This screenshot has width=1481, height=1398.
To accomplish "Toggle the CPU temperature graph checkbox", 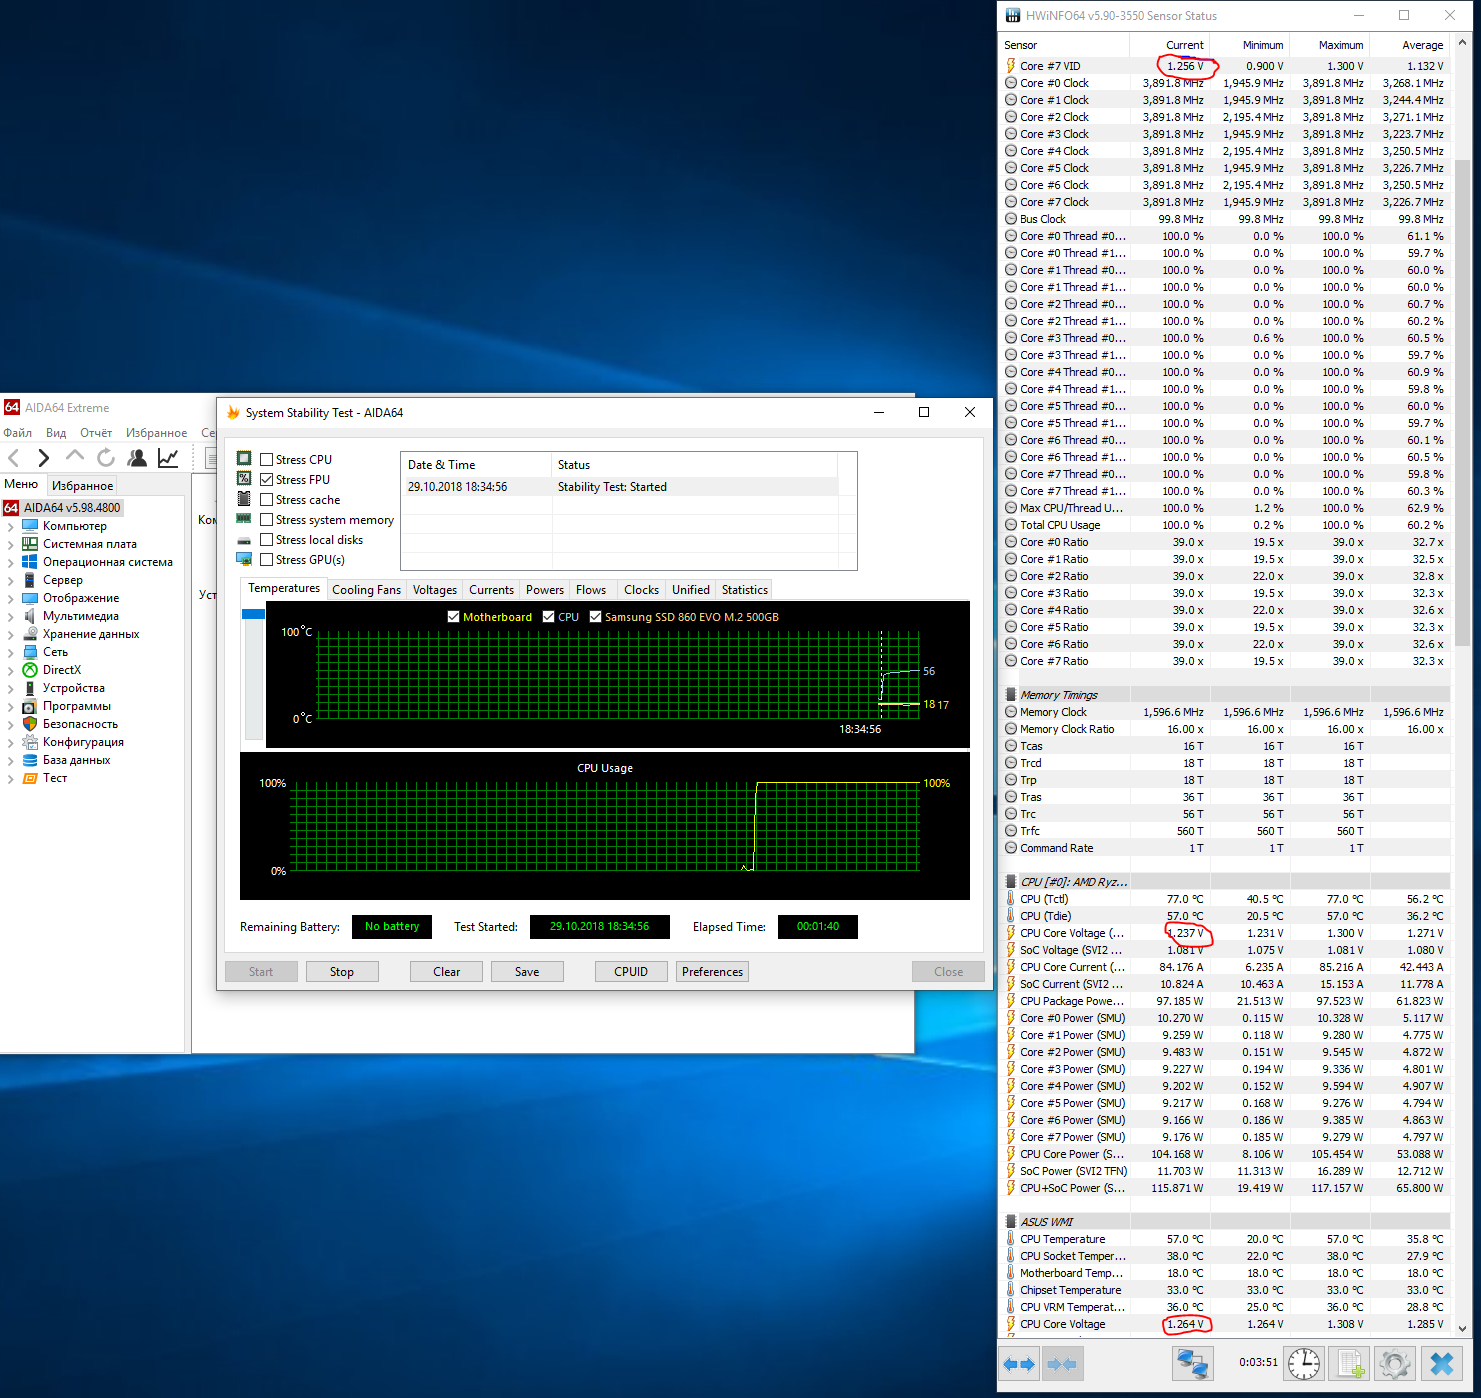I will coord(549,617).
